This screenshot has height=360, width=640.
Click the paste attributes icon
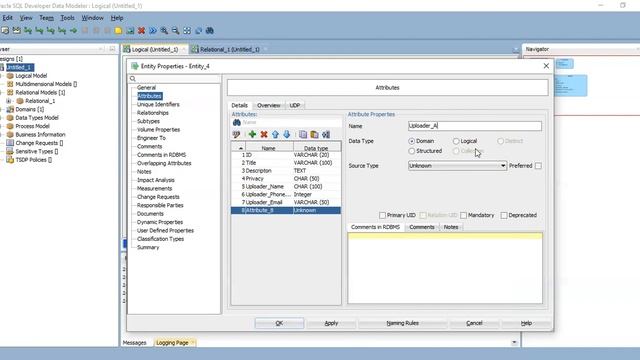314,134
